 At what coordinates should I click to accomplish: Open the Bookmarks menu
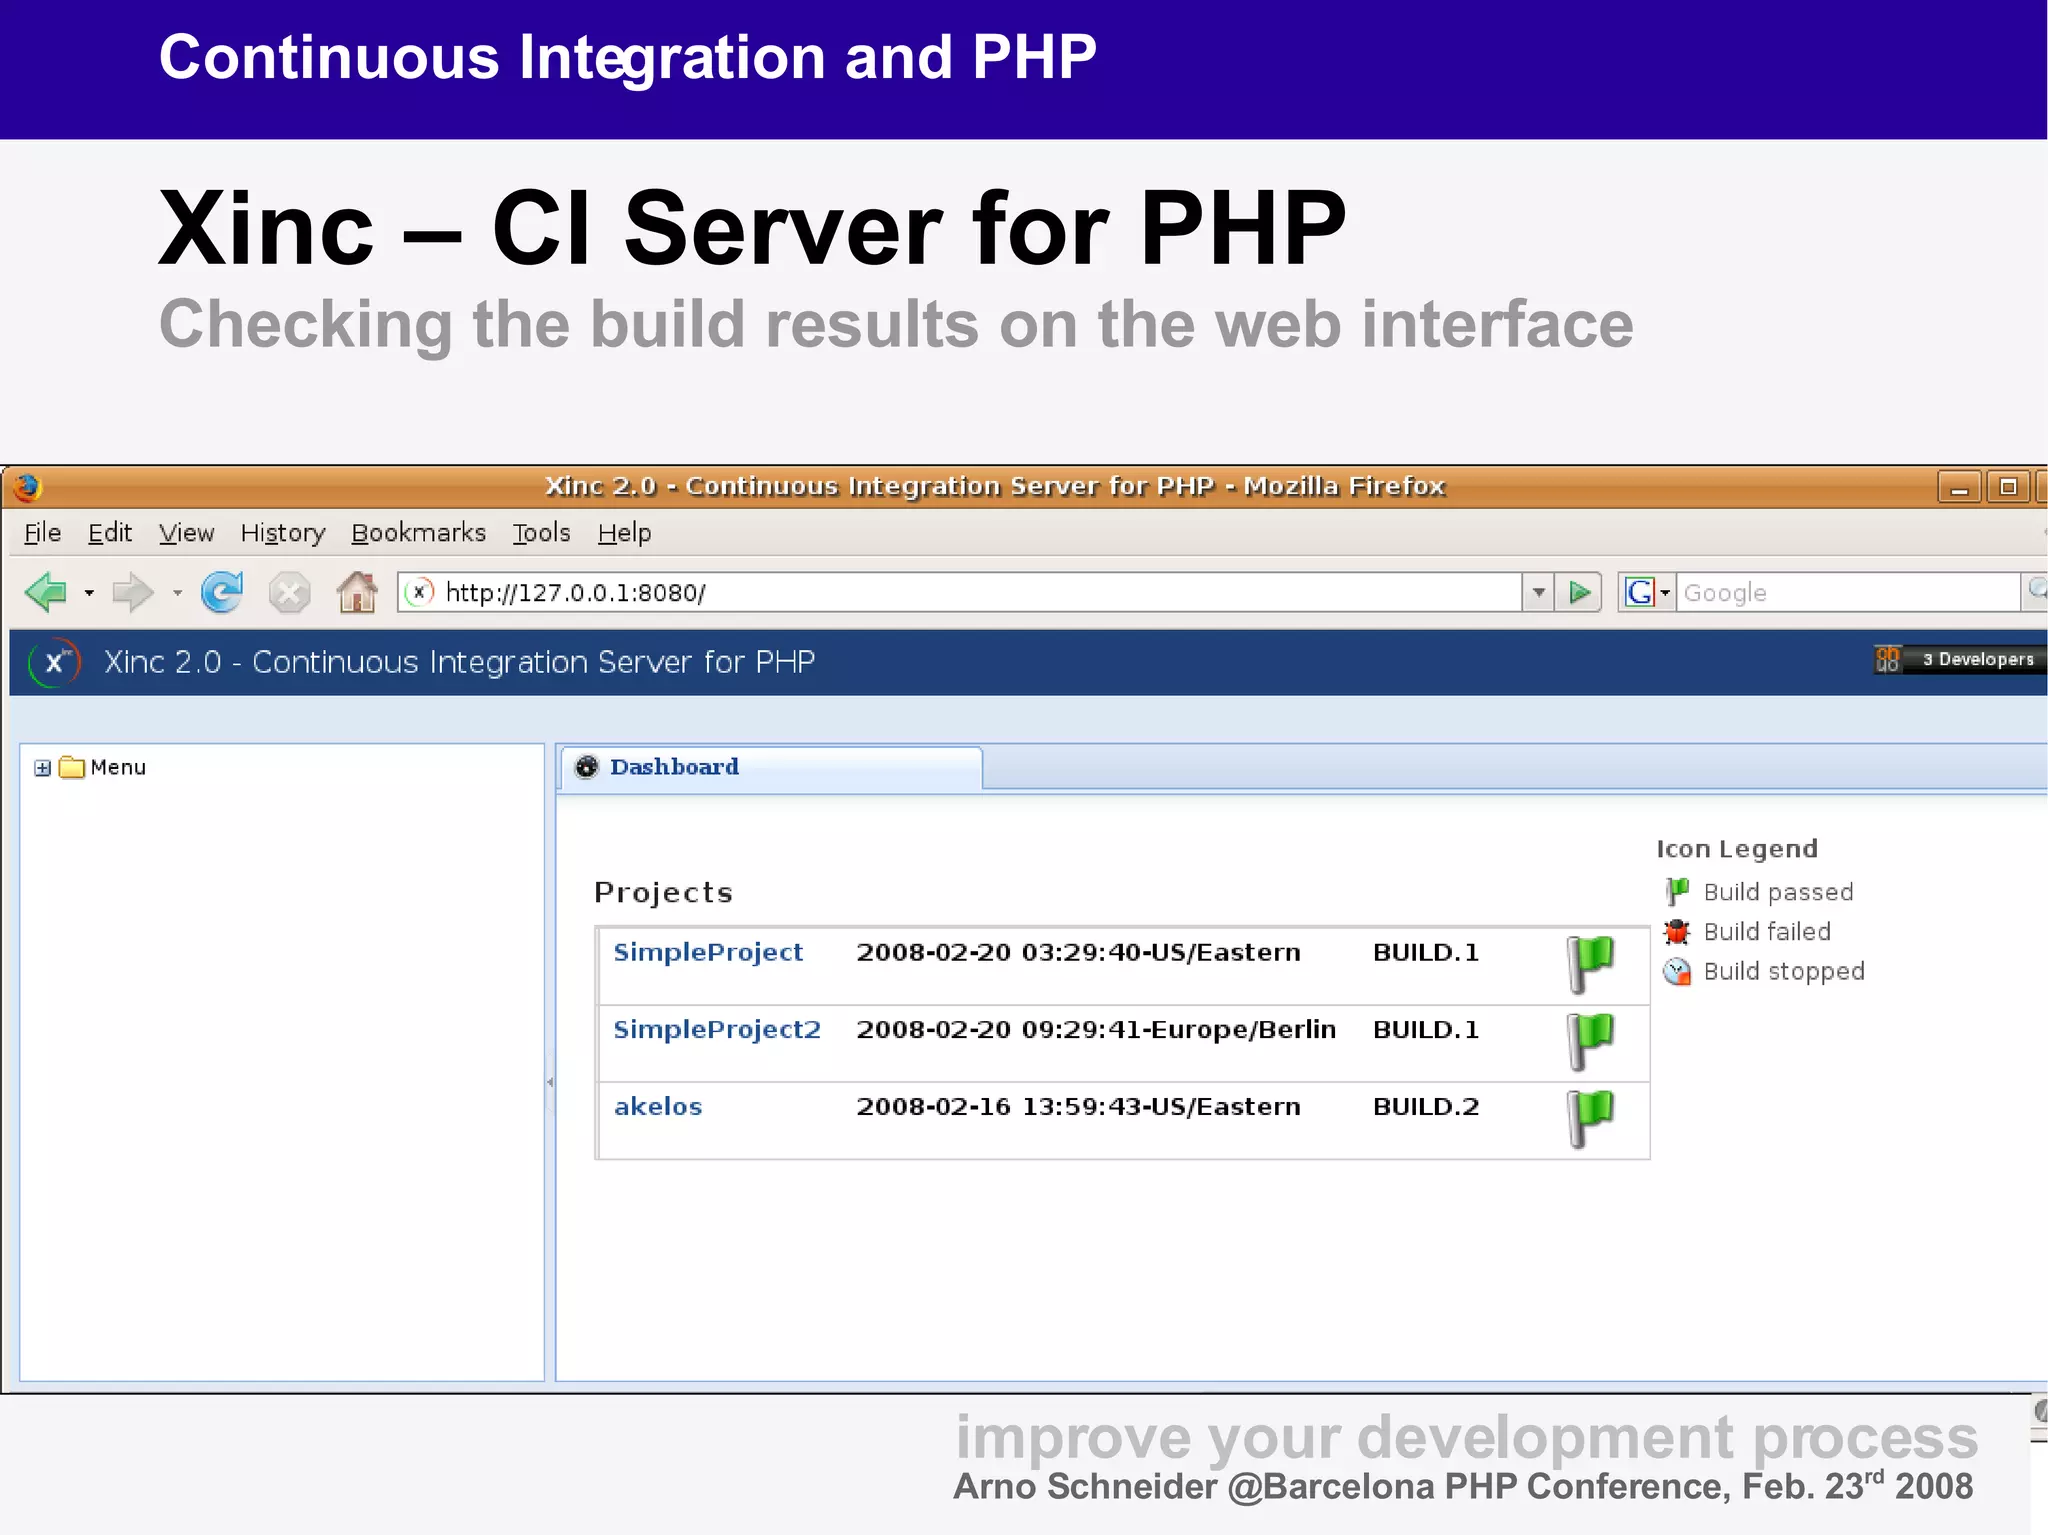pyautogui.click(x=418, y=533)
